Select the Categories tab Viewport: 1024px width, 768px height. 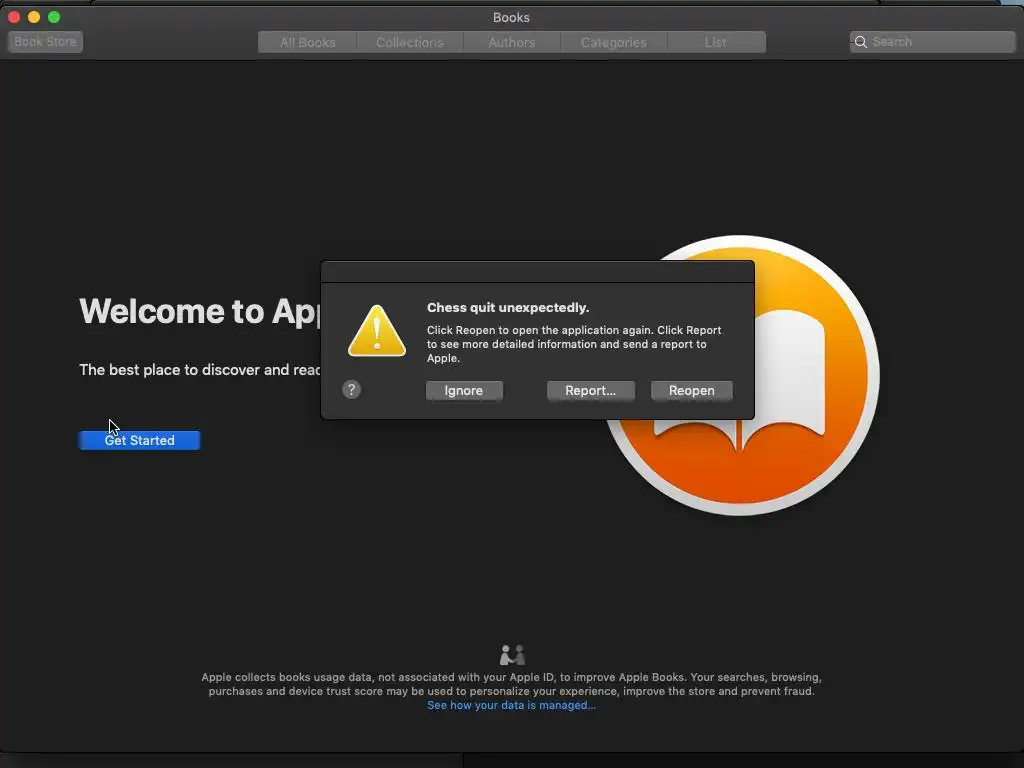(x=613, y=42)
